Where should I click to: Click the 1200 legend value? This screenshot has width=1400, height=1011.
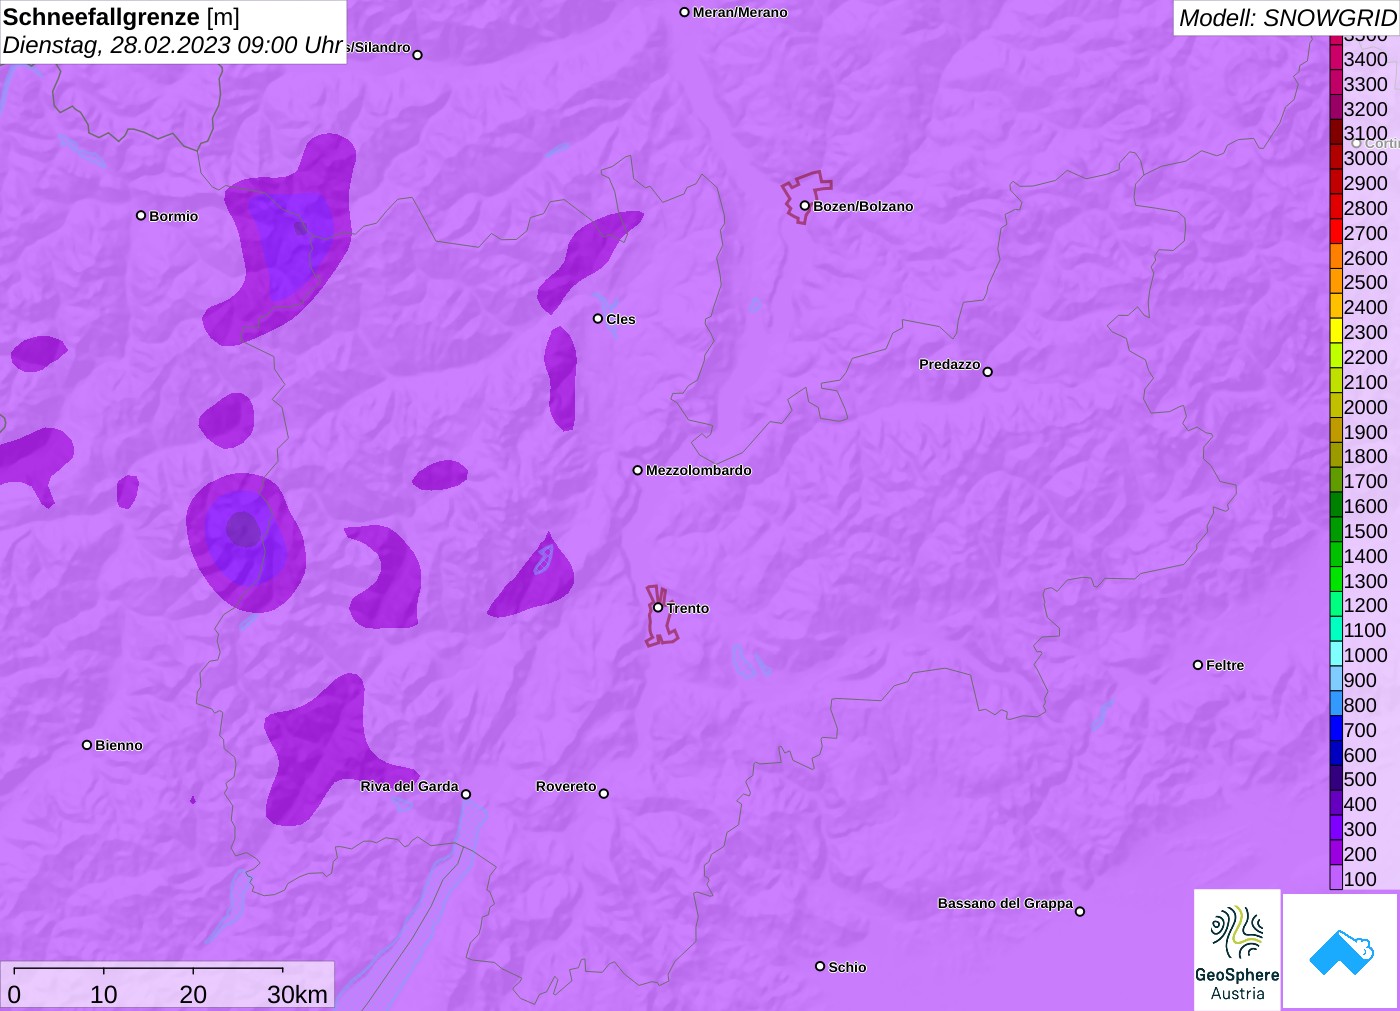click(x=1365, y=605)
